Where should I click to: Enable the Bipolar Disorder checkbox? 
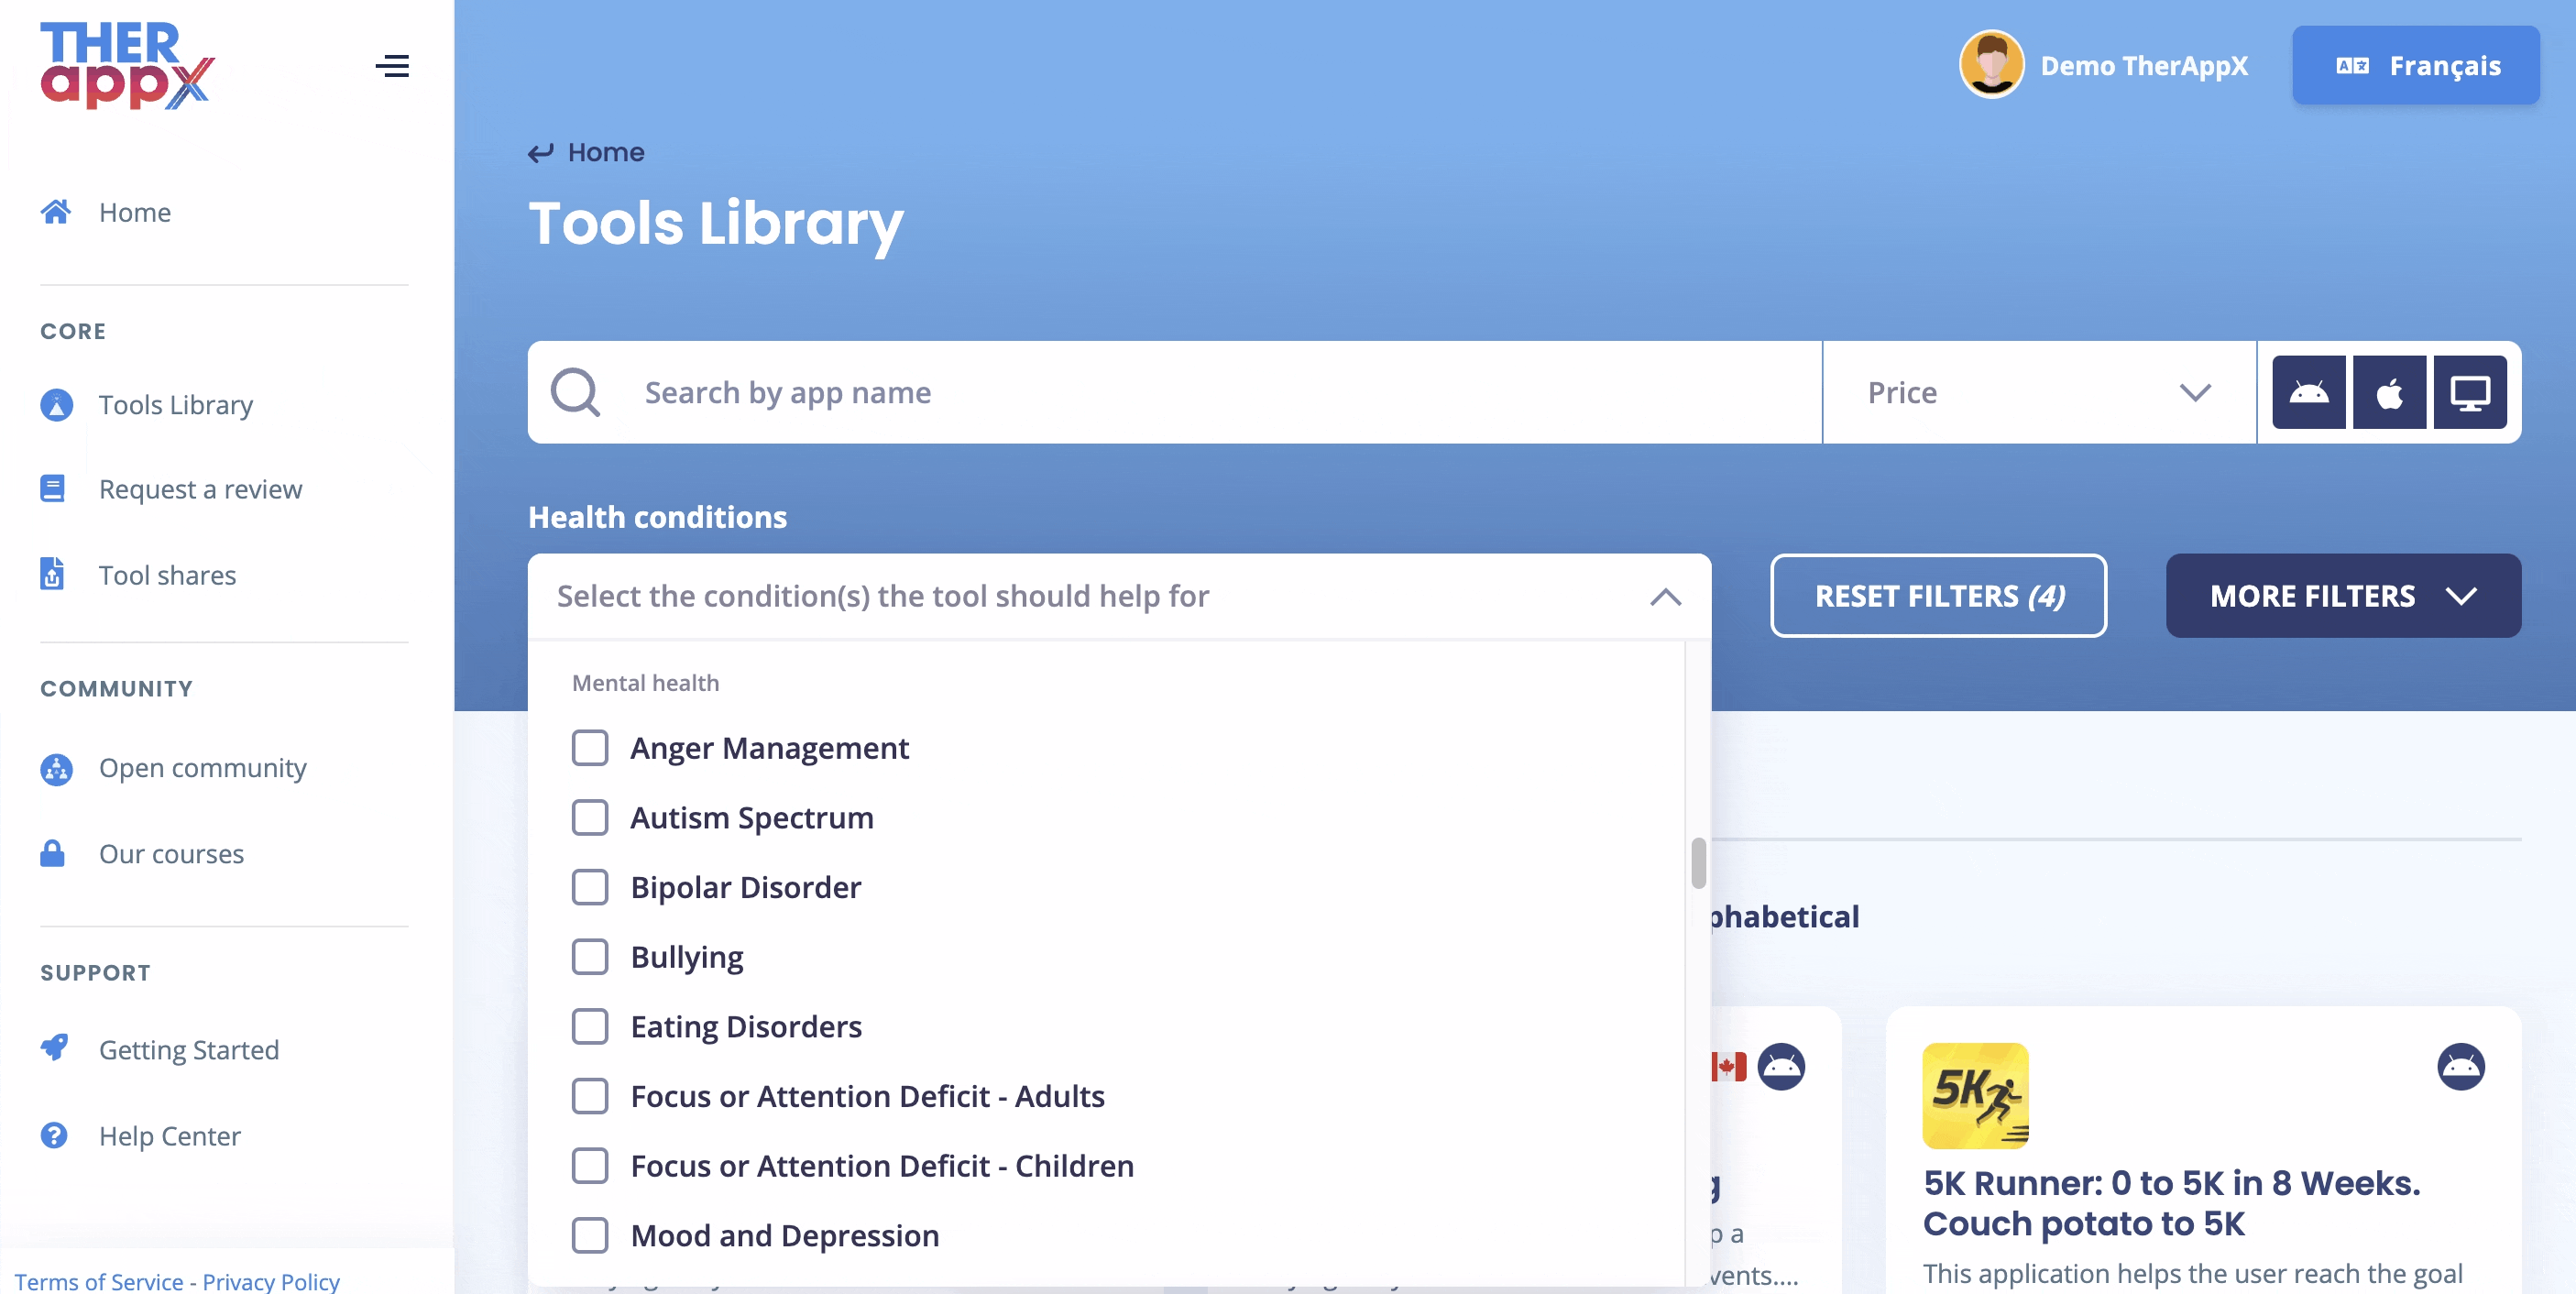click(x=590, y=887)
